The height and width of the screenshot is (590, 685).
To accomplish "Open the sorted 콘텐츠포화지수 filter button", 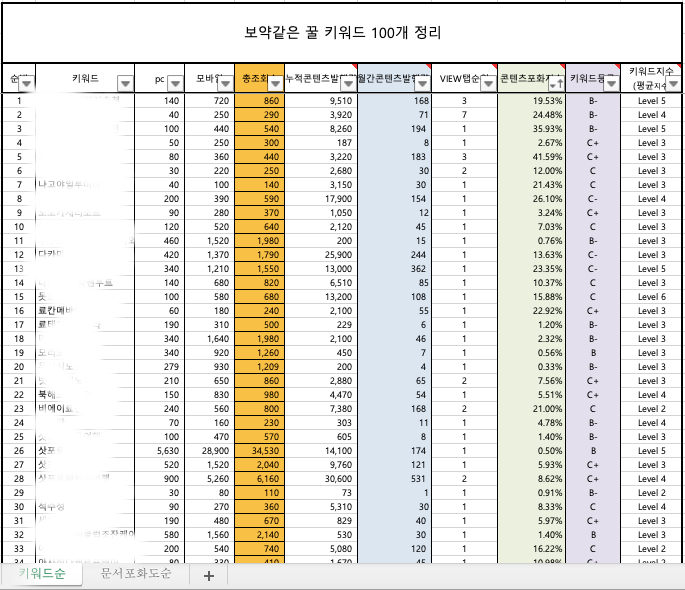I will 555,83.
